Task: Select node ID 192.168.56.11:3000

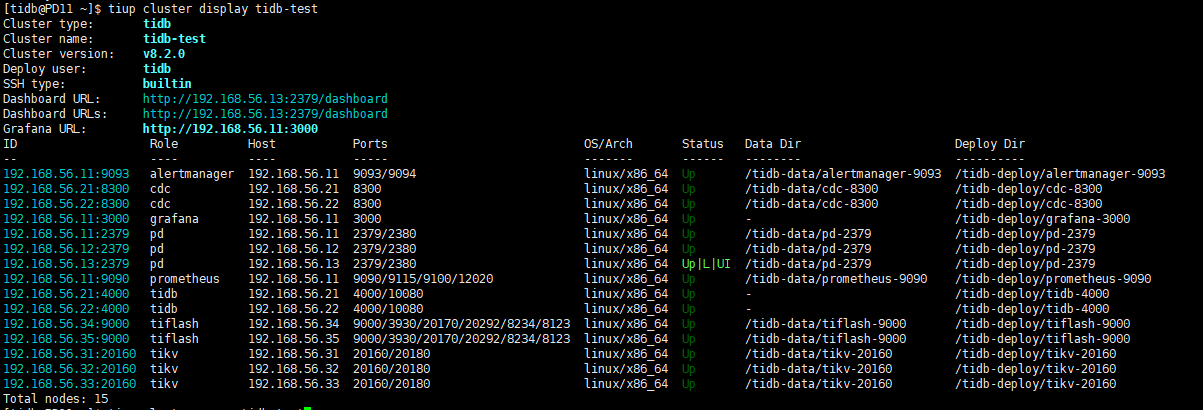Action: (66, 219)
